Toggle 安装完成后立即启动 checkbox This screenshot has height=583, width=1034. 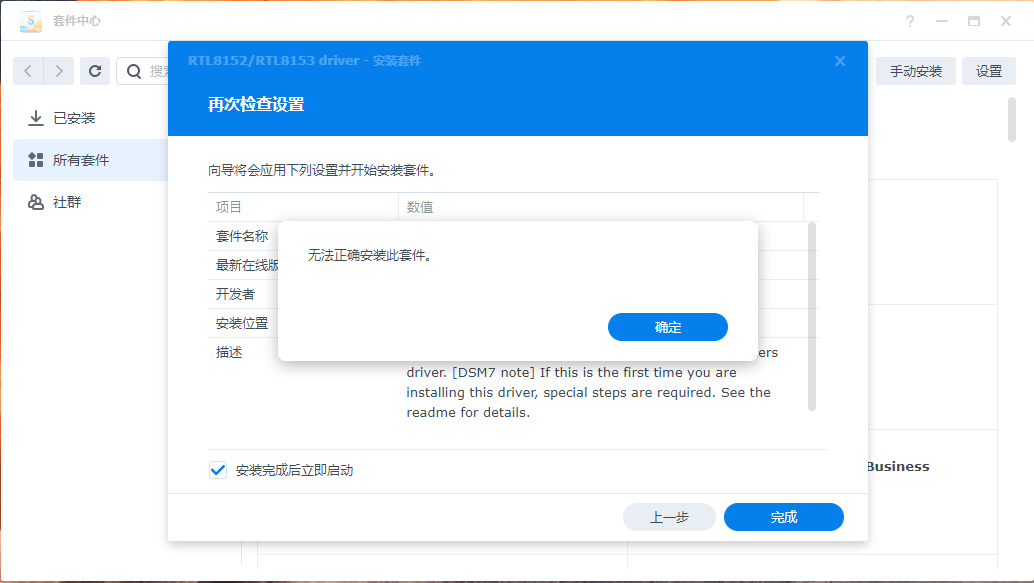click(218, 470)
